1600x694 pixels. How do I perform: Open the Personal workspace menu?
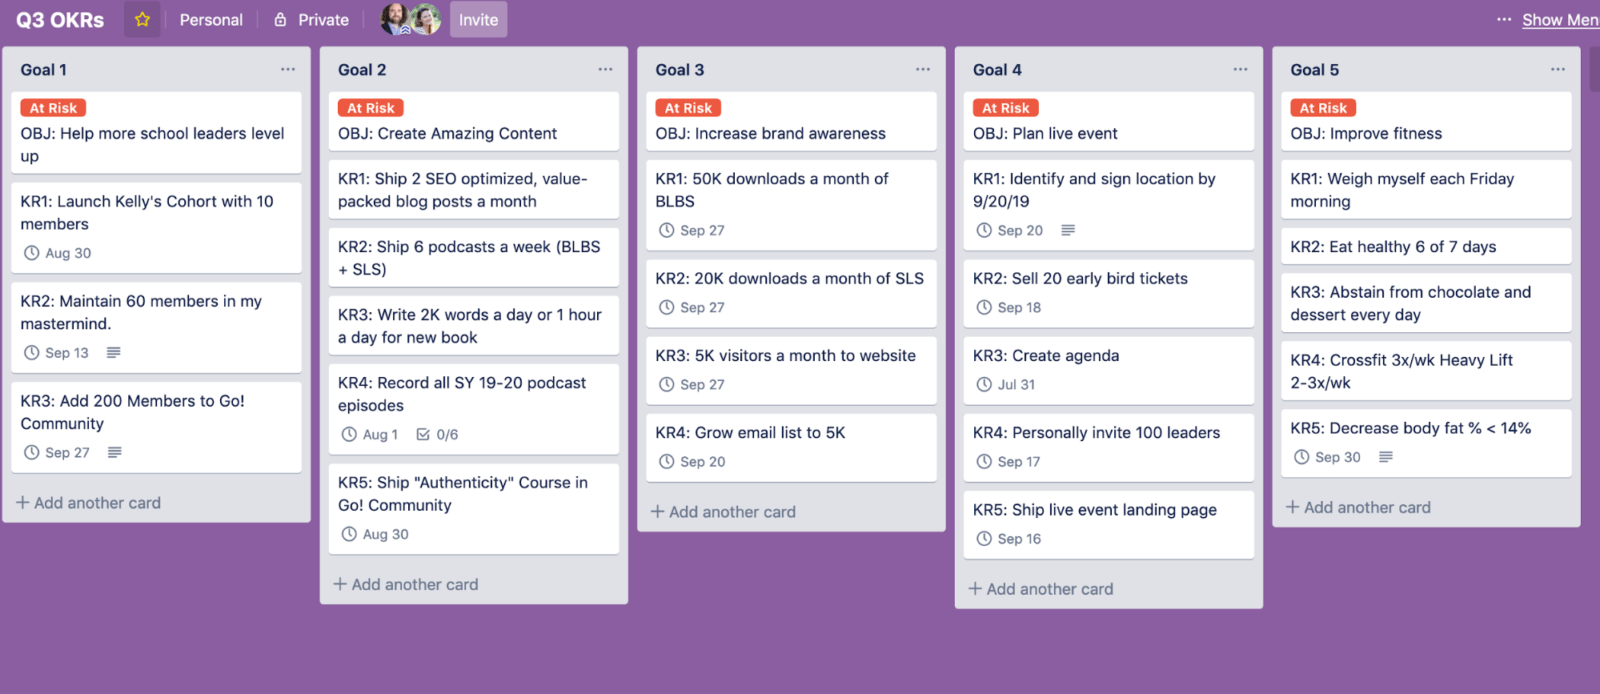click(x=211, y=20)
